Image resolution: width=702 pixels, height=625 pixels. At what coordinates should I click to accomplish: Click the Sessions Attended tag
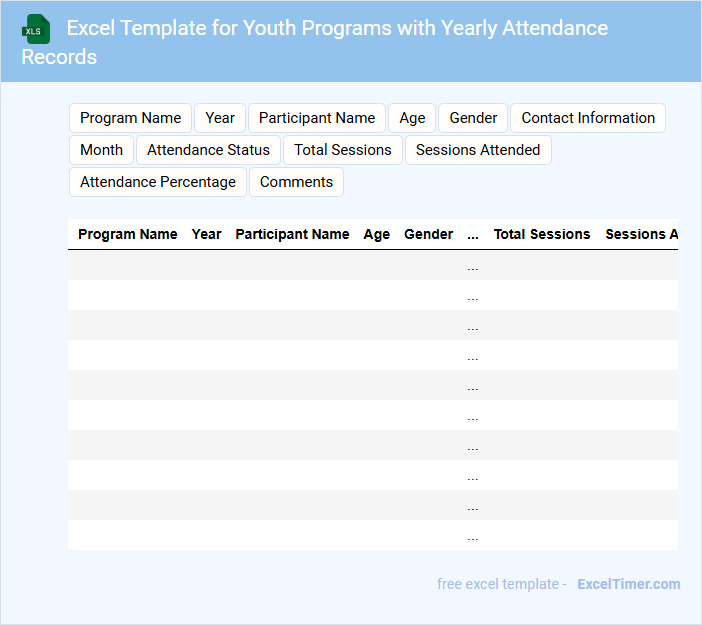click(478, 150)
